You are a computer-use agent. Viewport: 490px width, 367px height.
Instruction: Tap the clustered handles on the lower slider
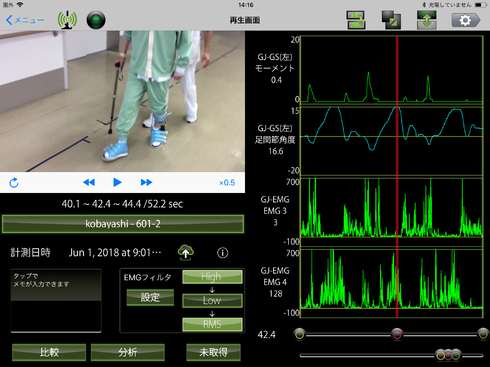(448, 355)
